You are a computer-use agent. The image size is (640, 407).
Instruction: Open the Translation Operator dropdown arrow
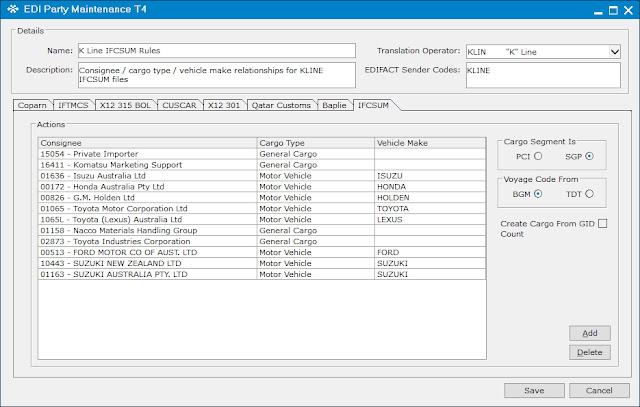tap(615, 52)
